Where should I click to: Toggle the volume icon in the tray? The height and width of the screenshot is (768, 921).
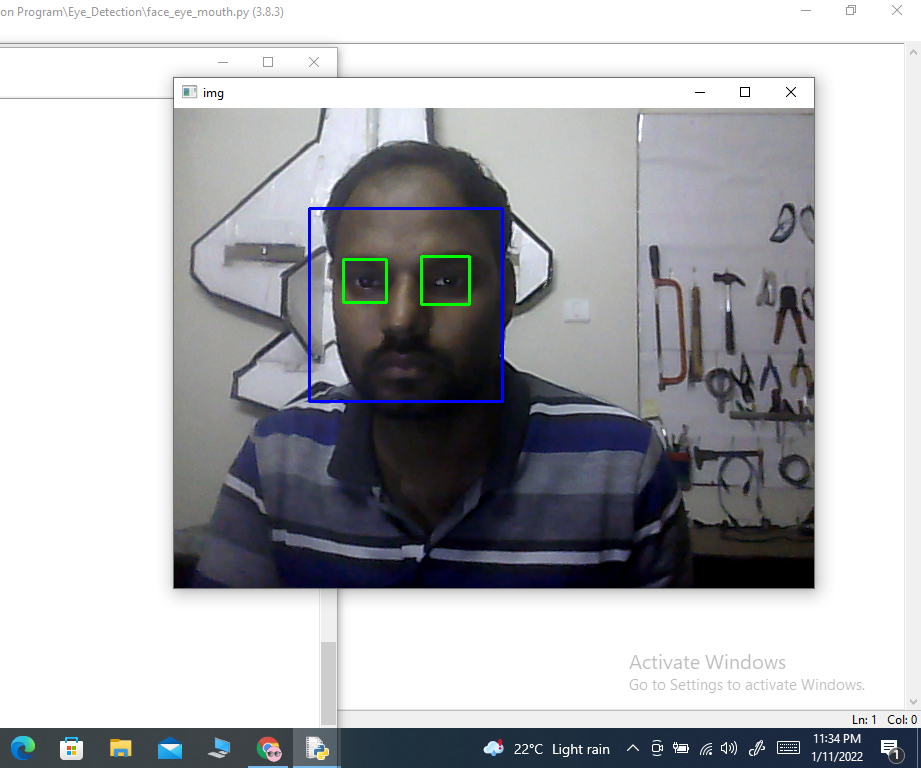tap(729, 748)
